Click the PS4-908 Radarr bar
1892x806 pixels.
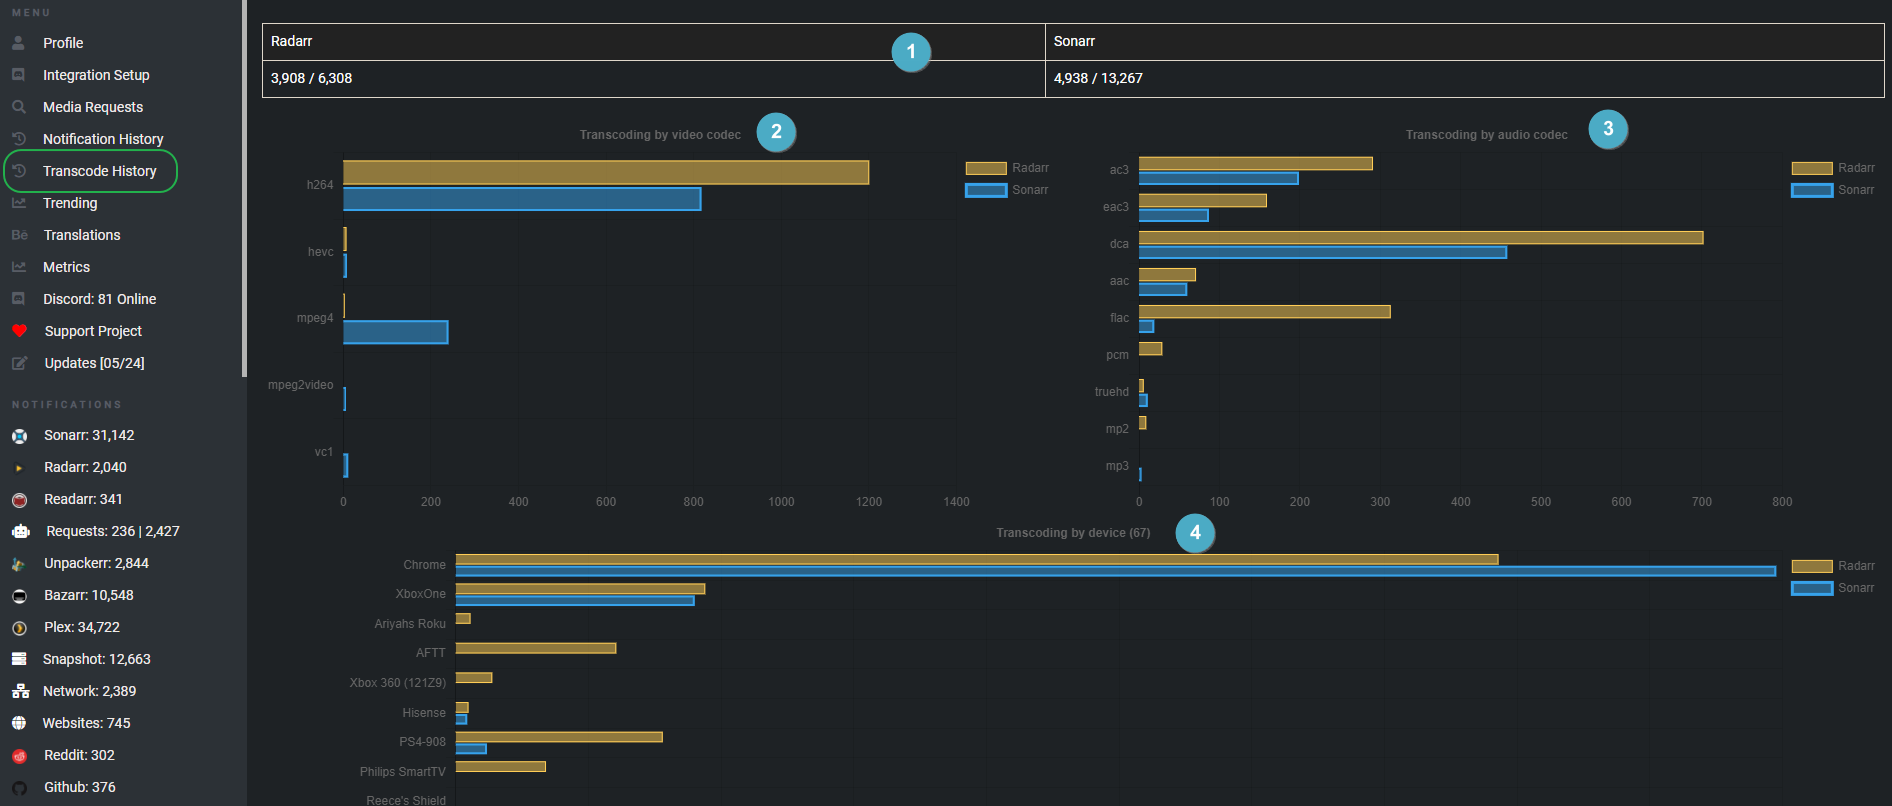pyautogui.click(x=559, y=737)
